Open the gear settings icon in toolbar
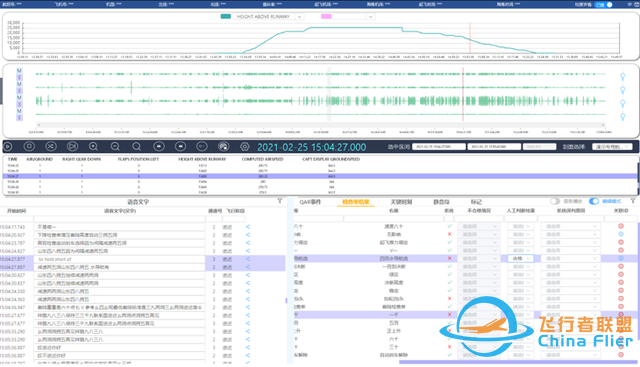640x367 pixels. [x=244, y=147]
